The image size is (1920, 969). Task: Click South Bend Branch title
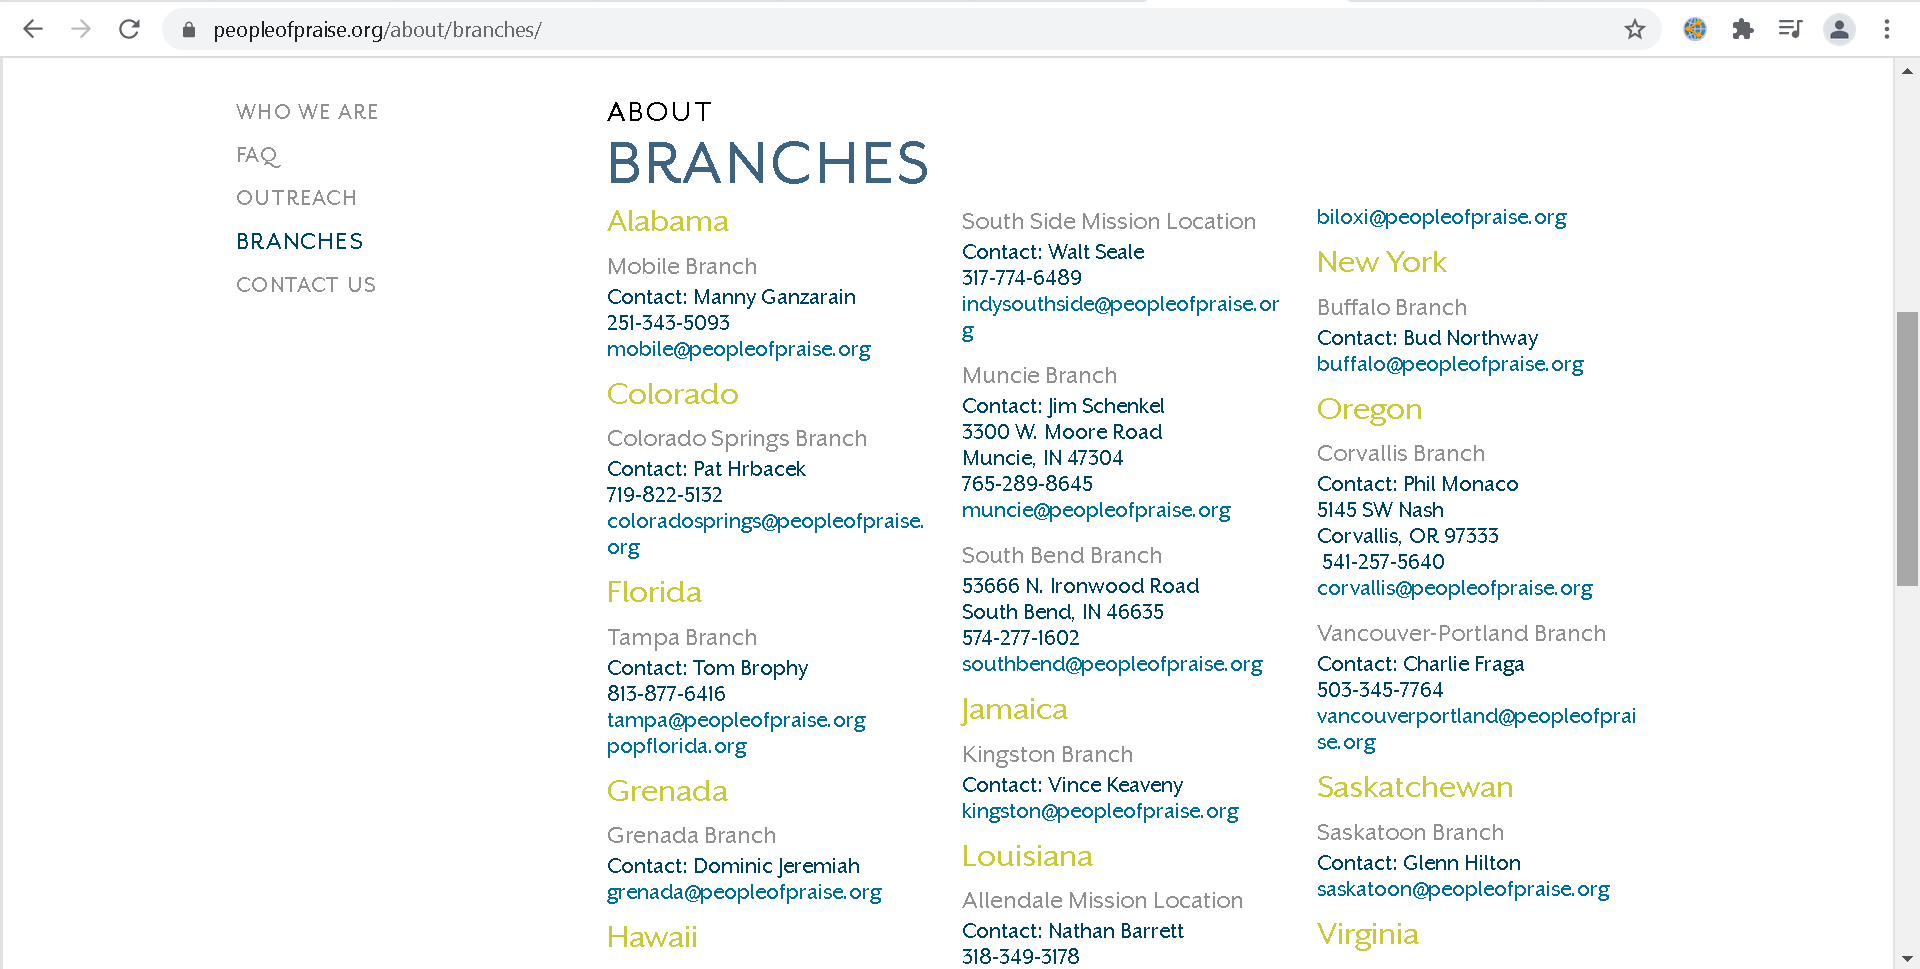1061,556
